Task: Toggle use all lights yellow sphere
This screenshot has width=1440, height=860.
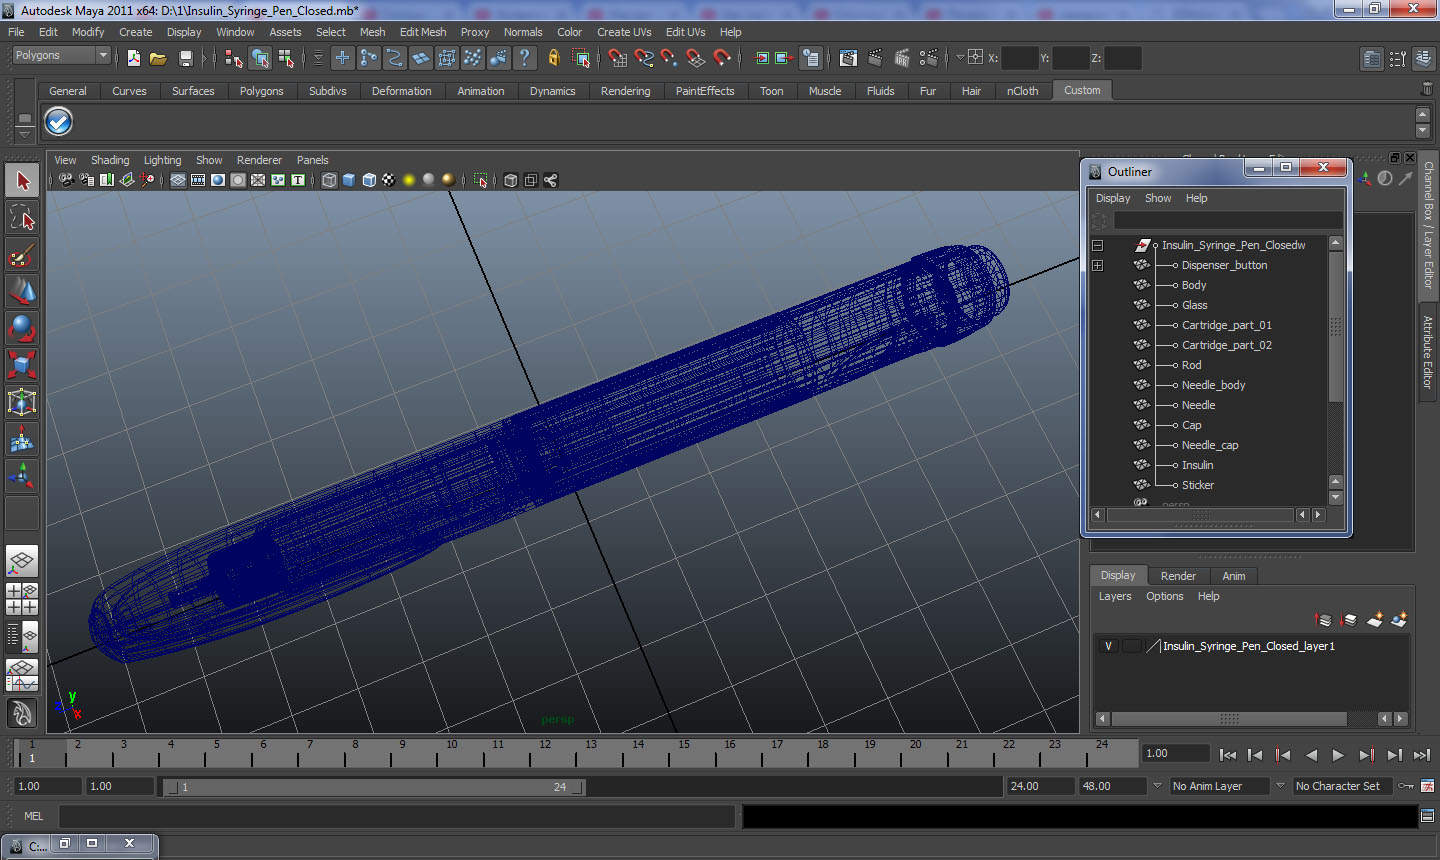Action: point(409,180)
